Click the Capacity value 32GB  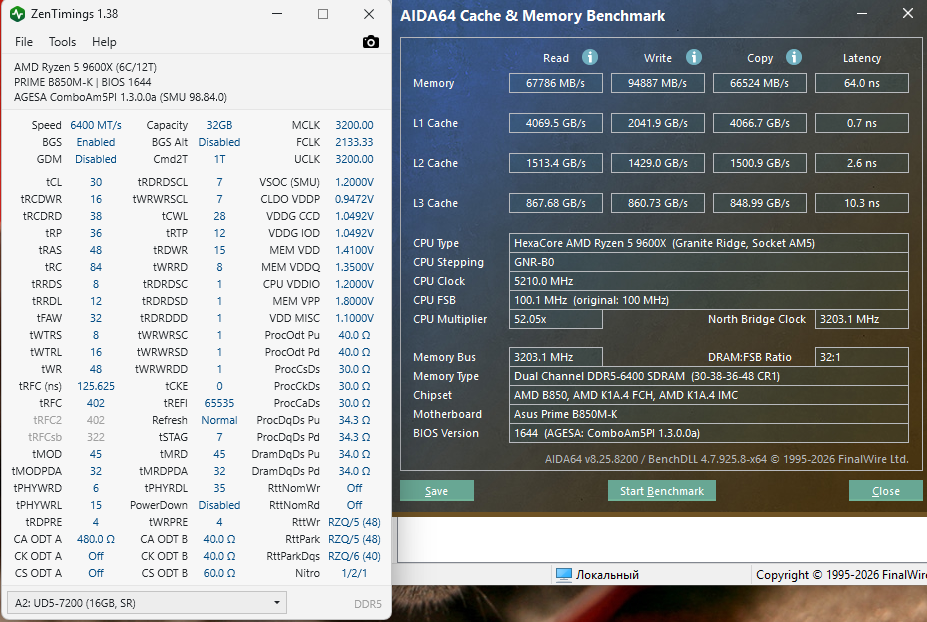click(219, 125)
